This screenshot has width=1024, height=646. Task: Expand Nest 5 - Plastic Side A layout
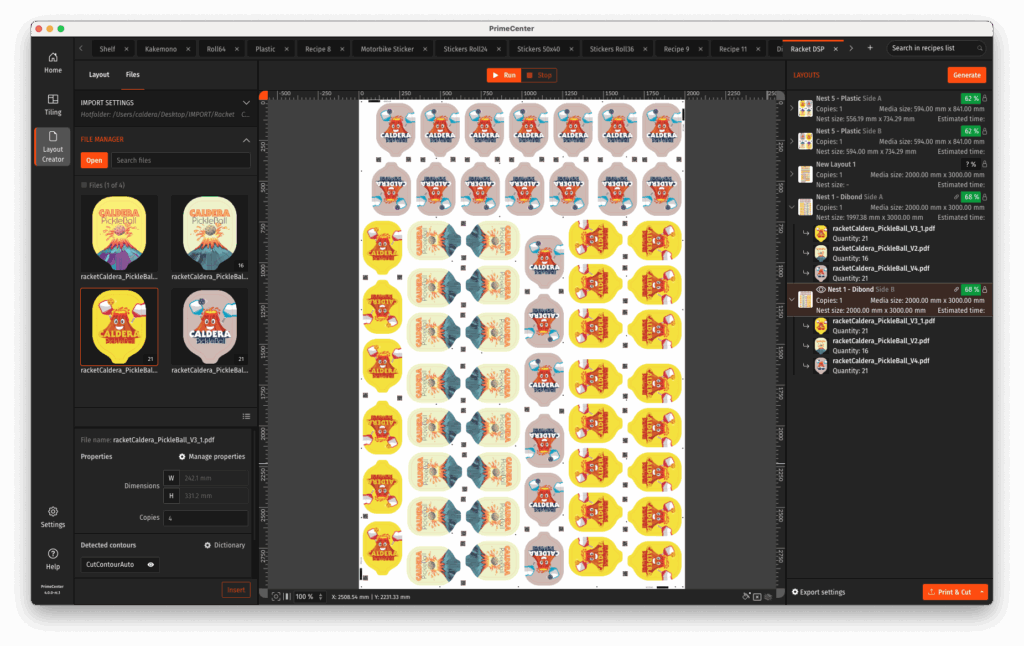[x=792, y=108]
